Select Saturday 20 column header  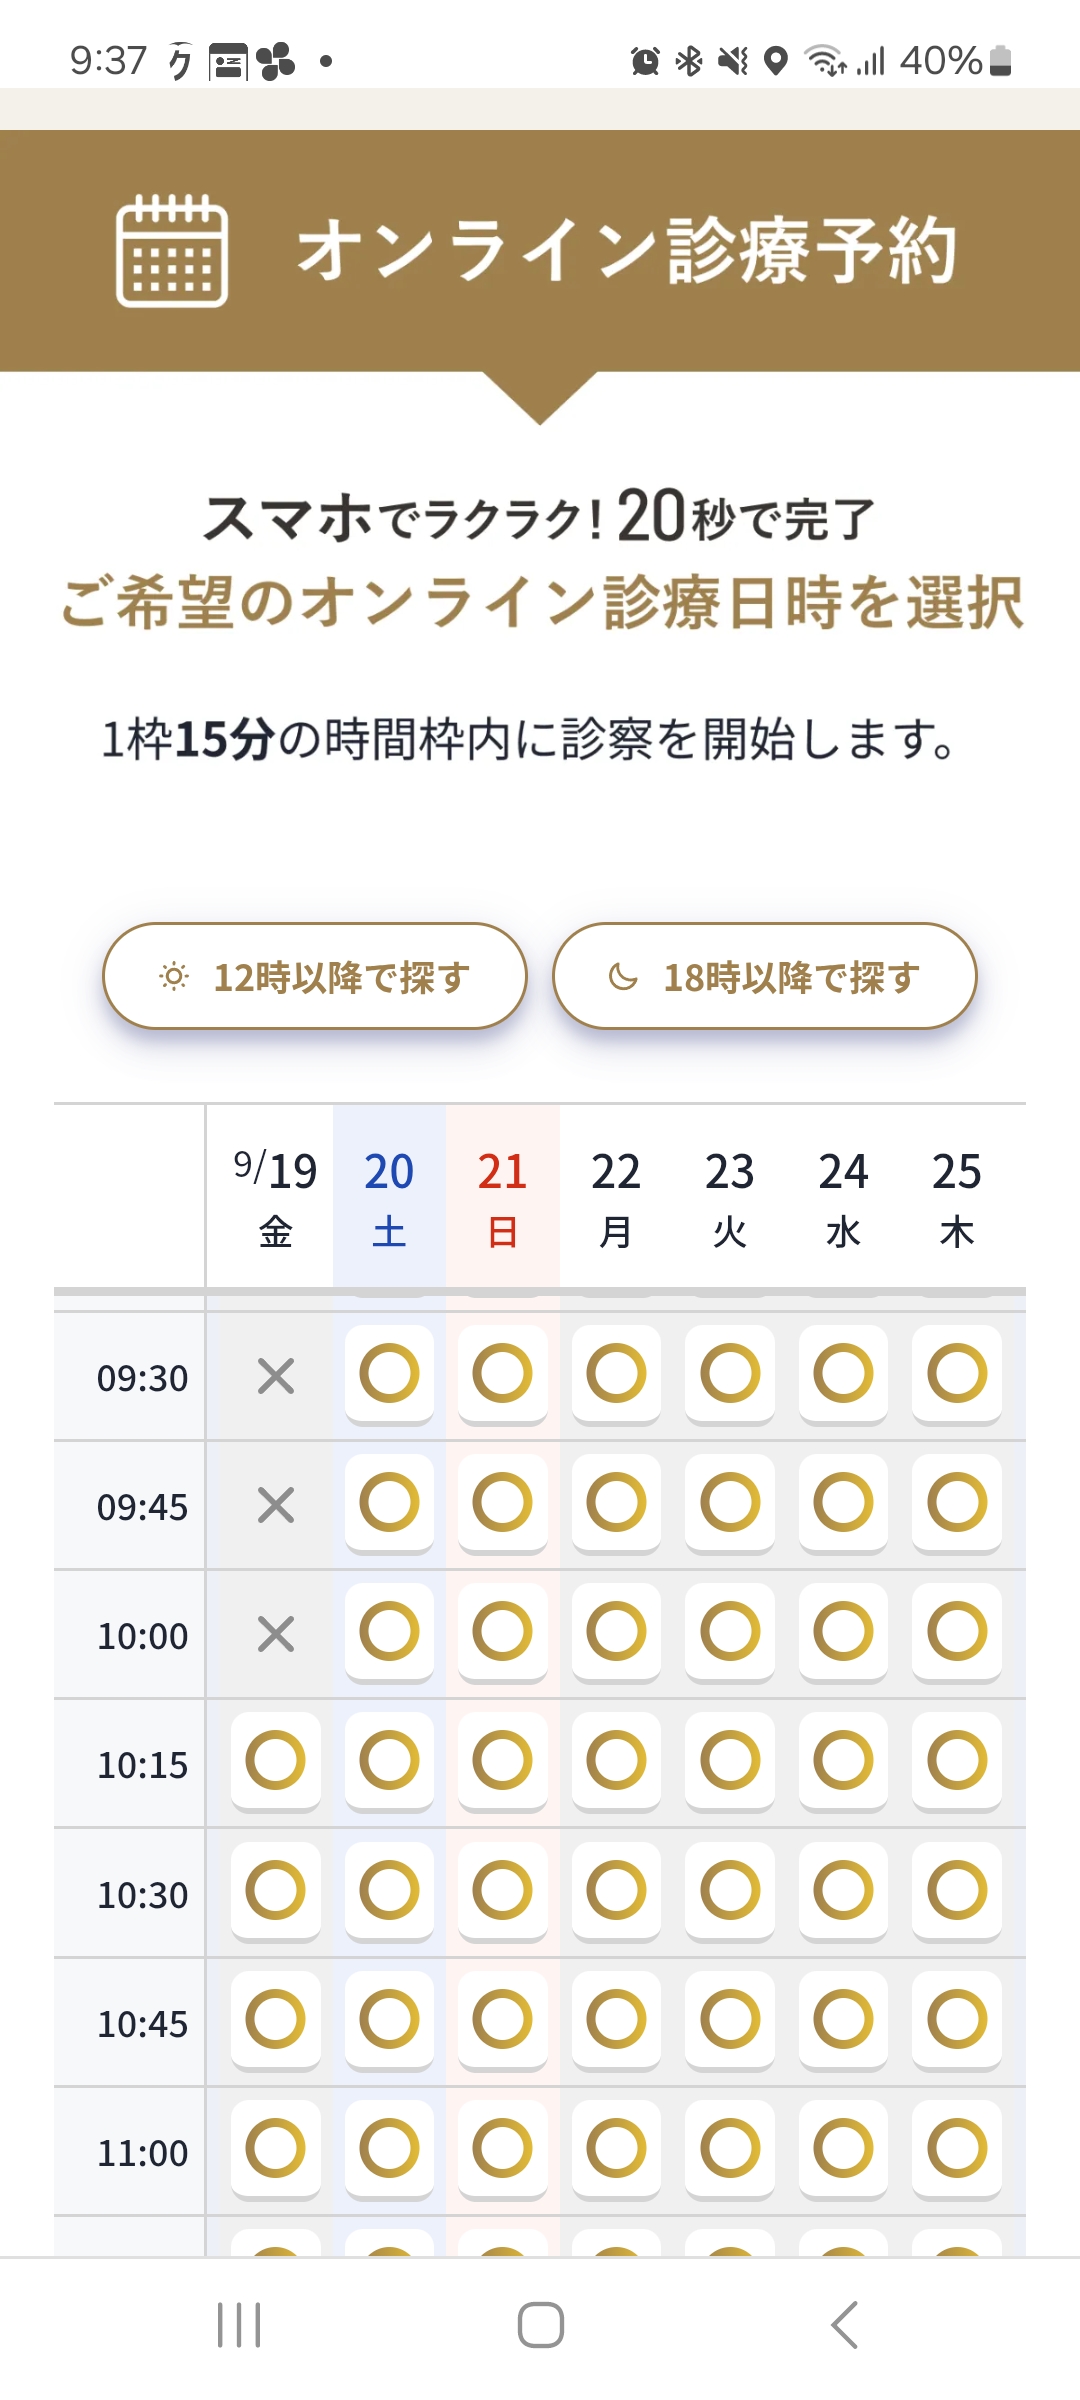point(389,1197)
